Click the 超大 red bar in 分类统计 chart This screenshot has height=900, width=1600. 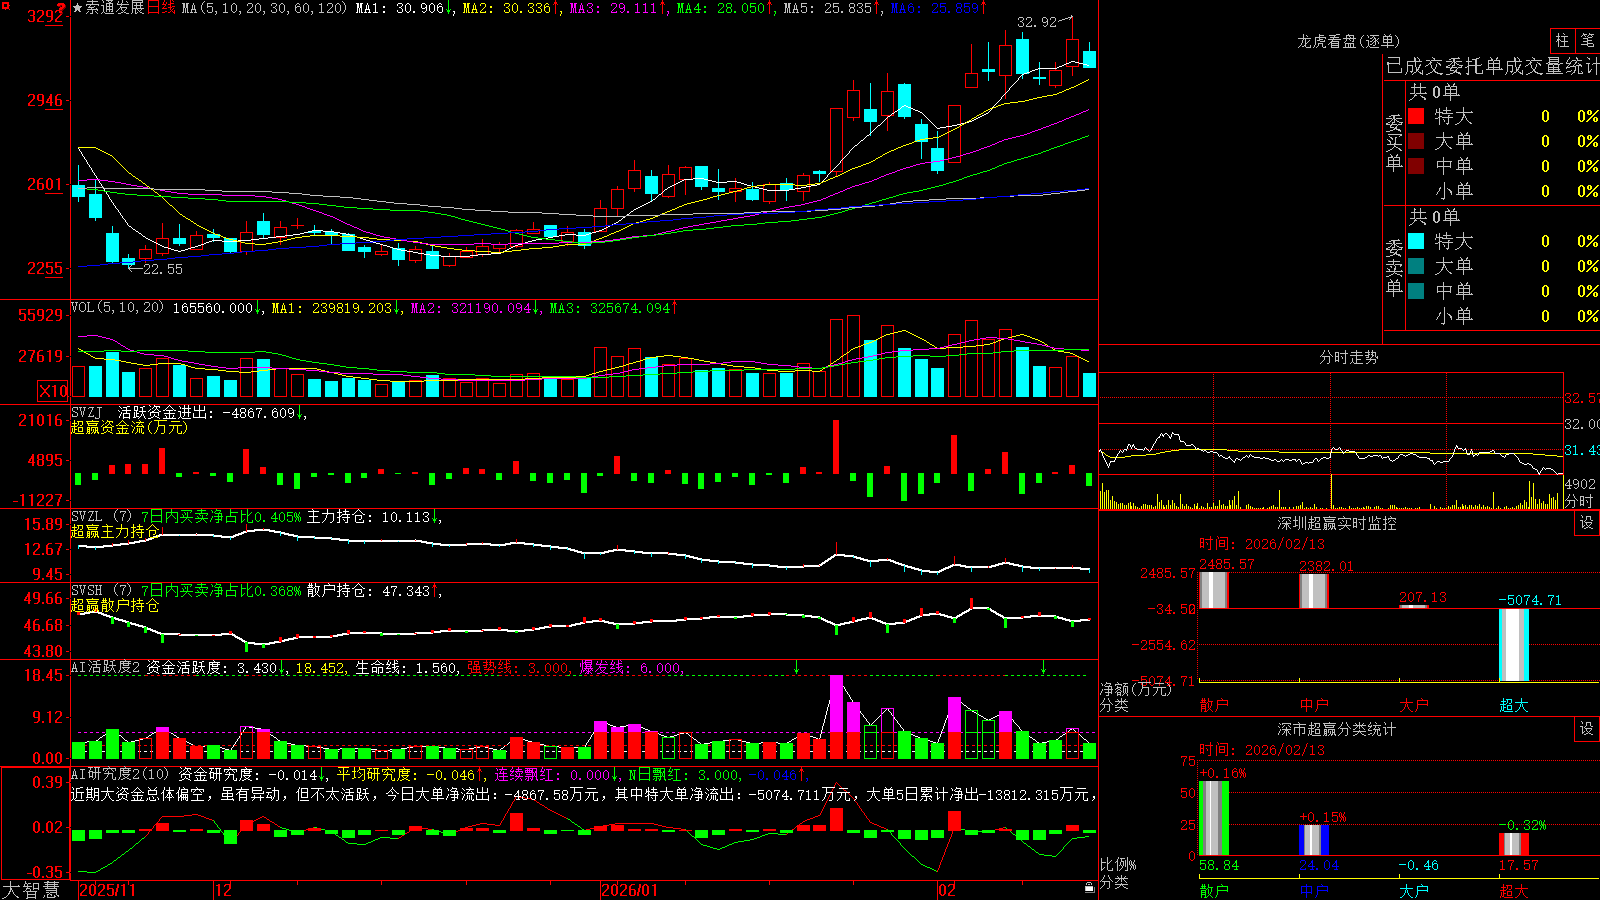(x=1513, y=844)
